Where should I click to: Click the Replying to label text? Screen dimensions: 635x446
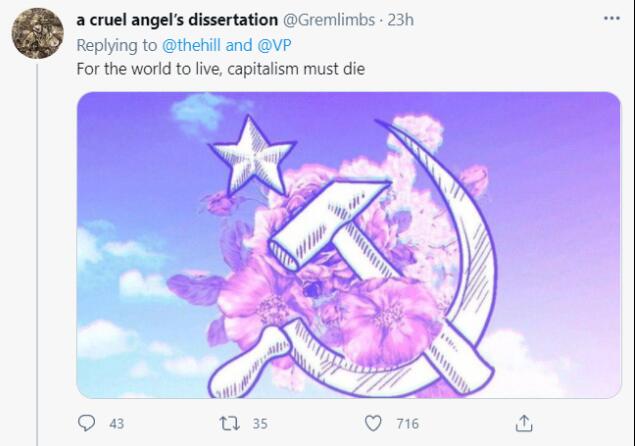[x=117, y=45]
